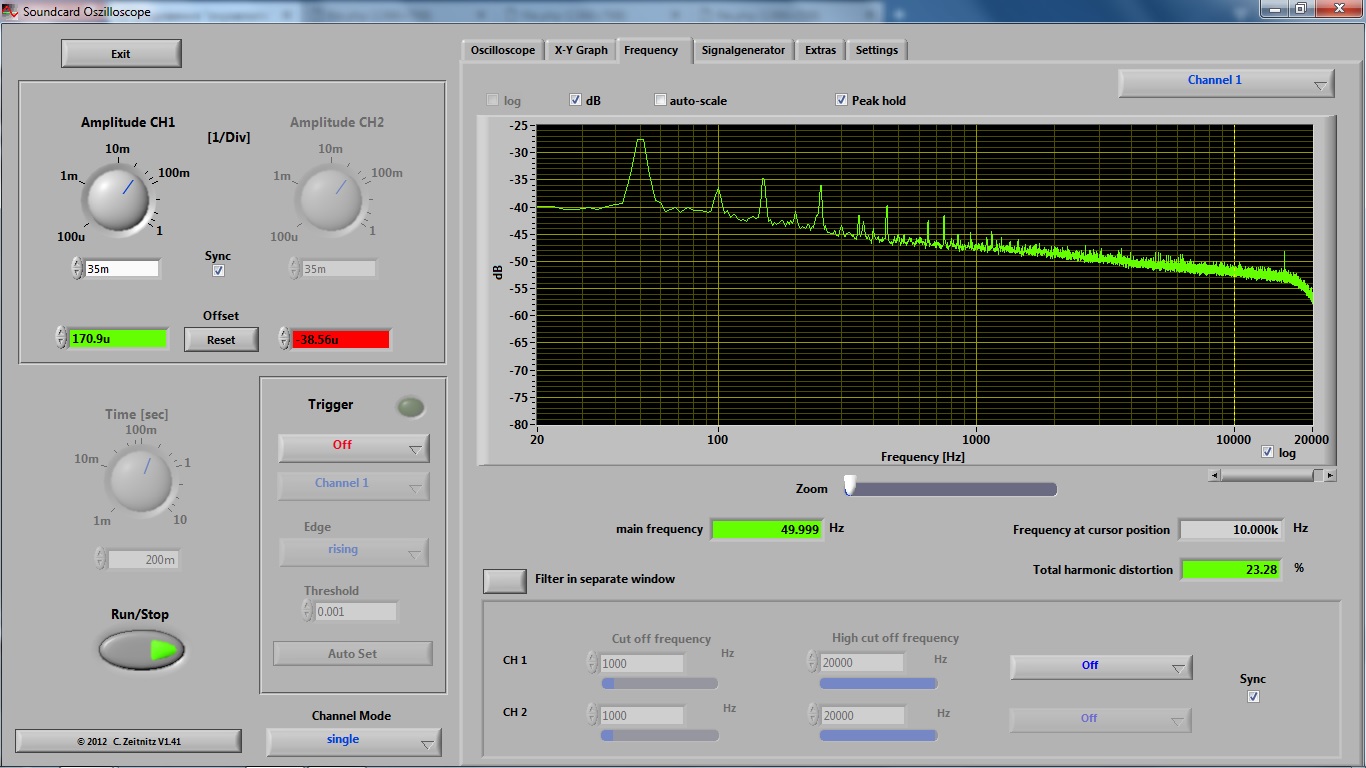
Task: Toggle the Filter in separate window button
Action: pyautogui.click(x=505, y=580)
